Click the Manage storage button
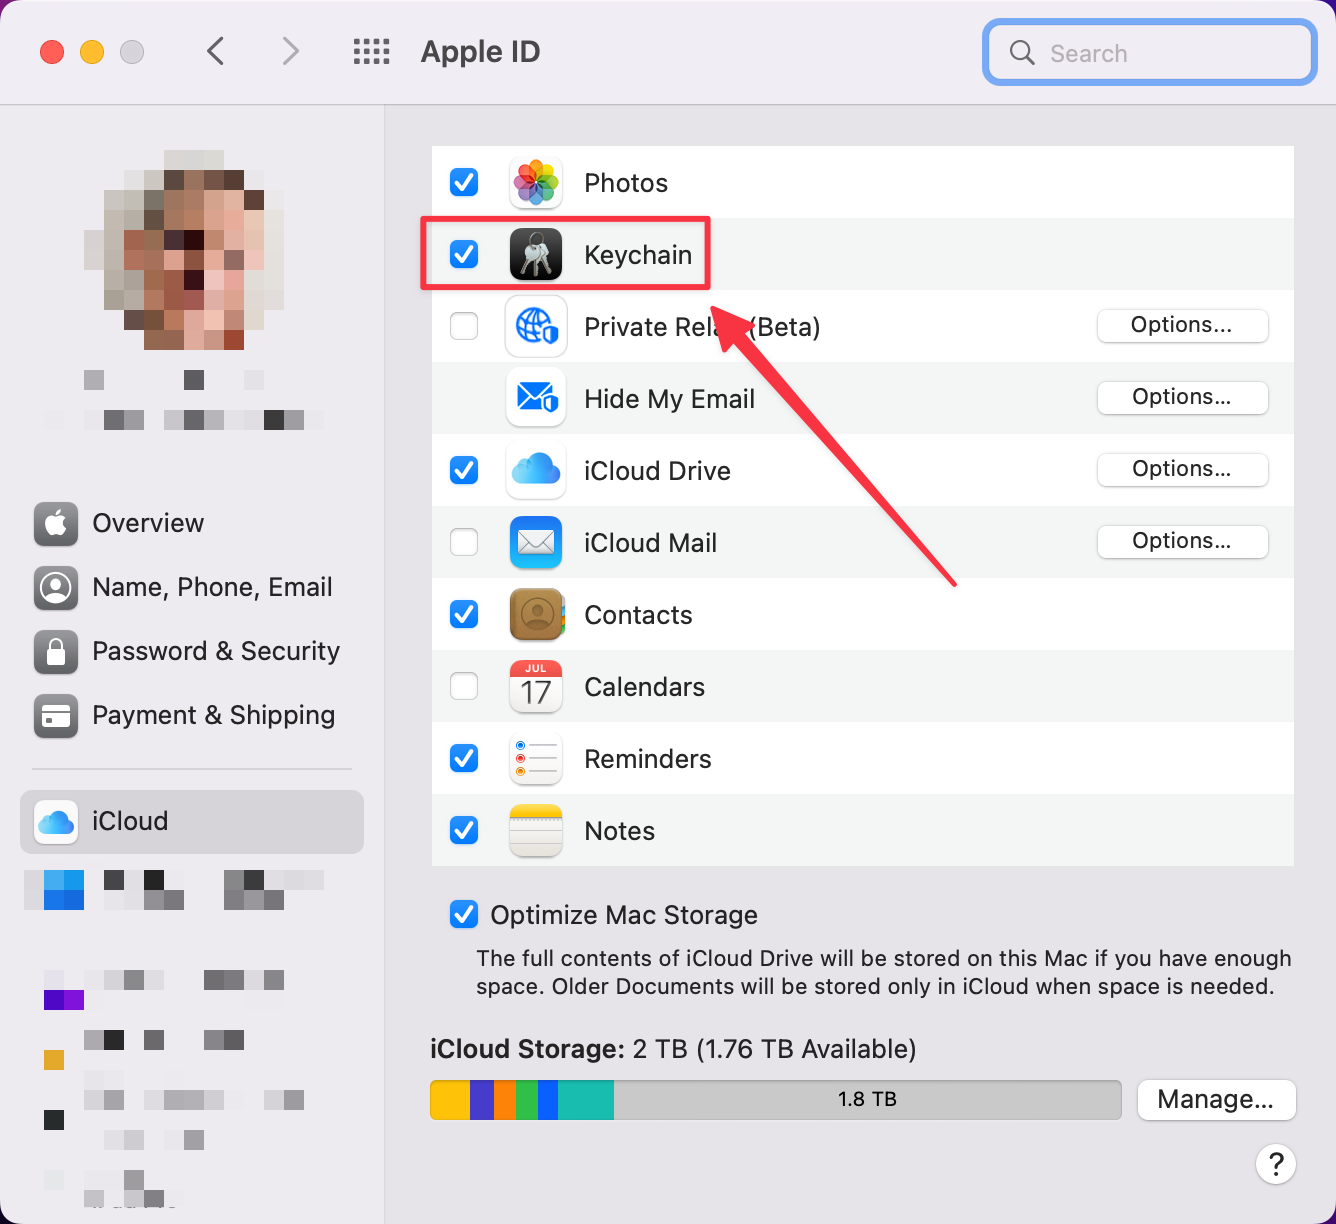The height and width of the screenshot is (1224, 1336). (x=1216, y=1099)
